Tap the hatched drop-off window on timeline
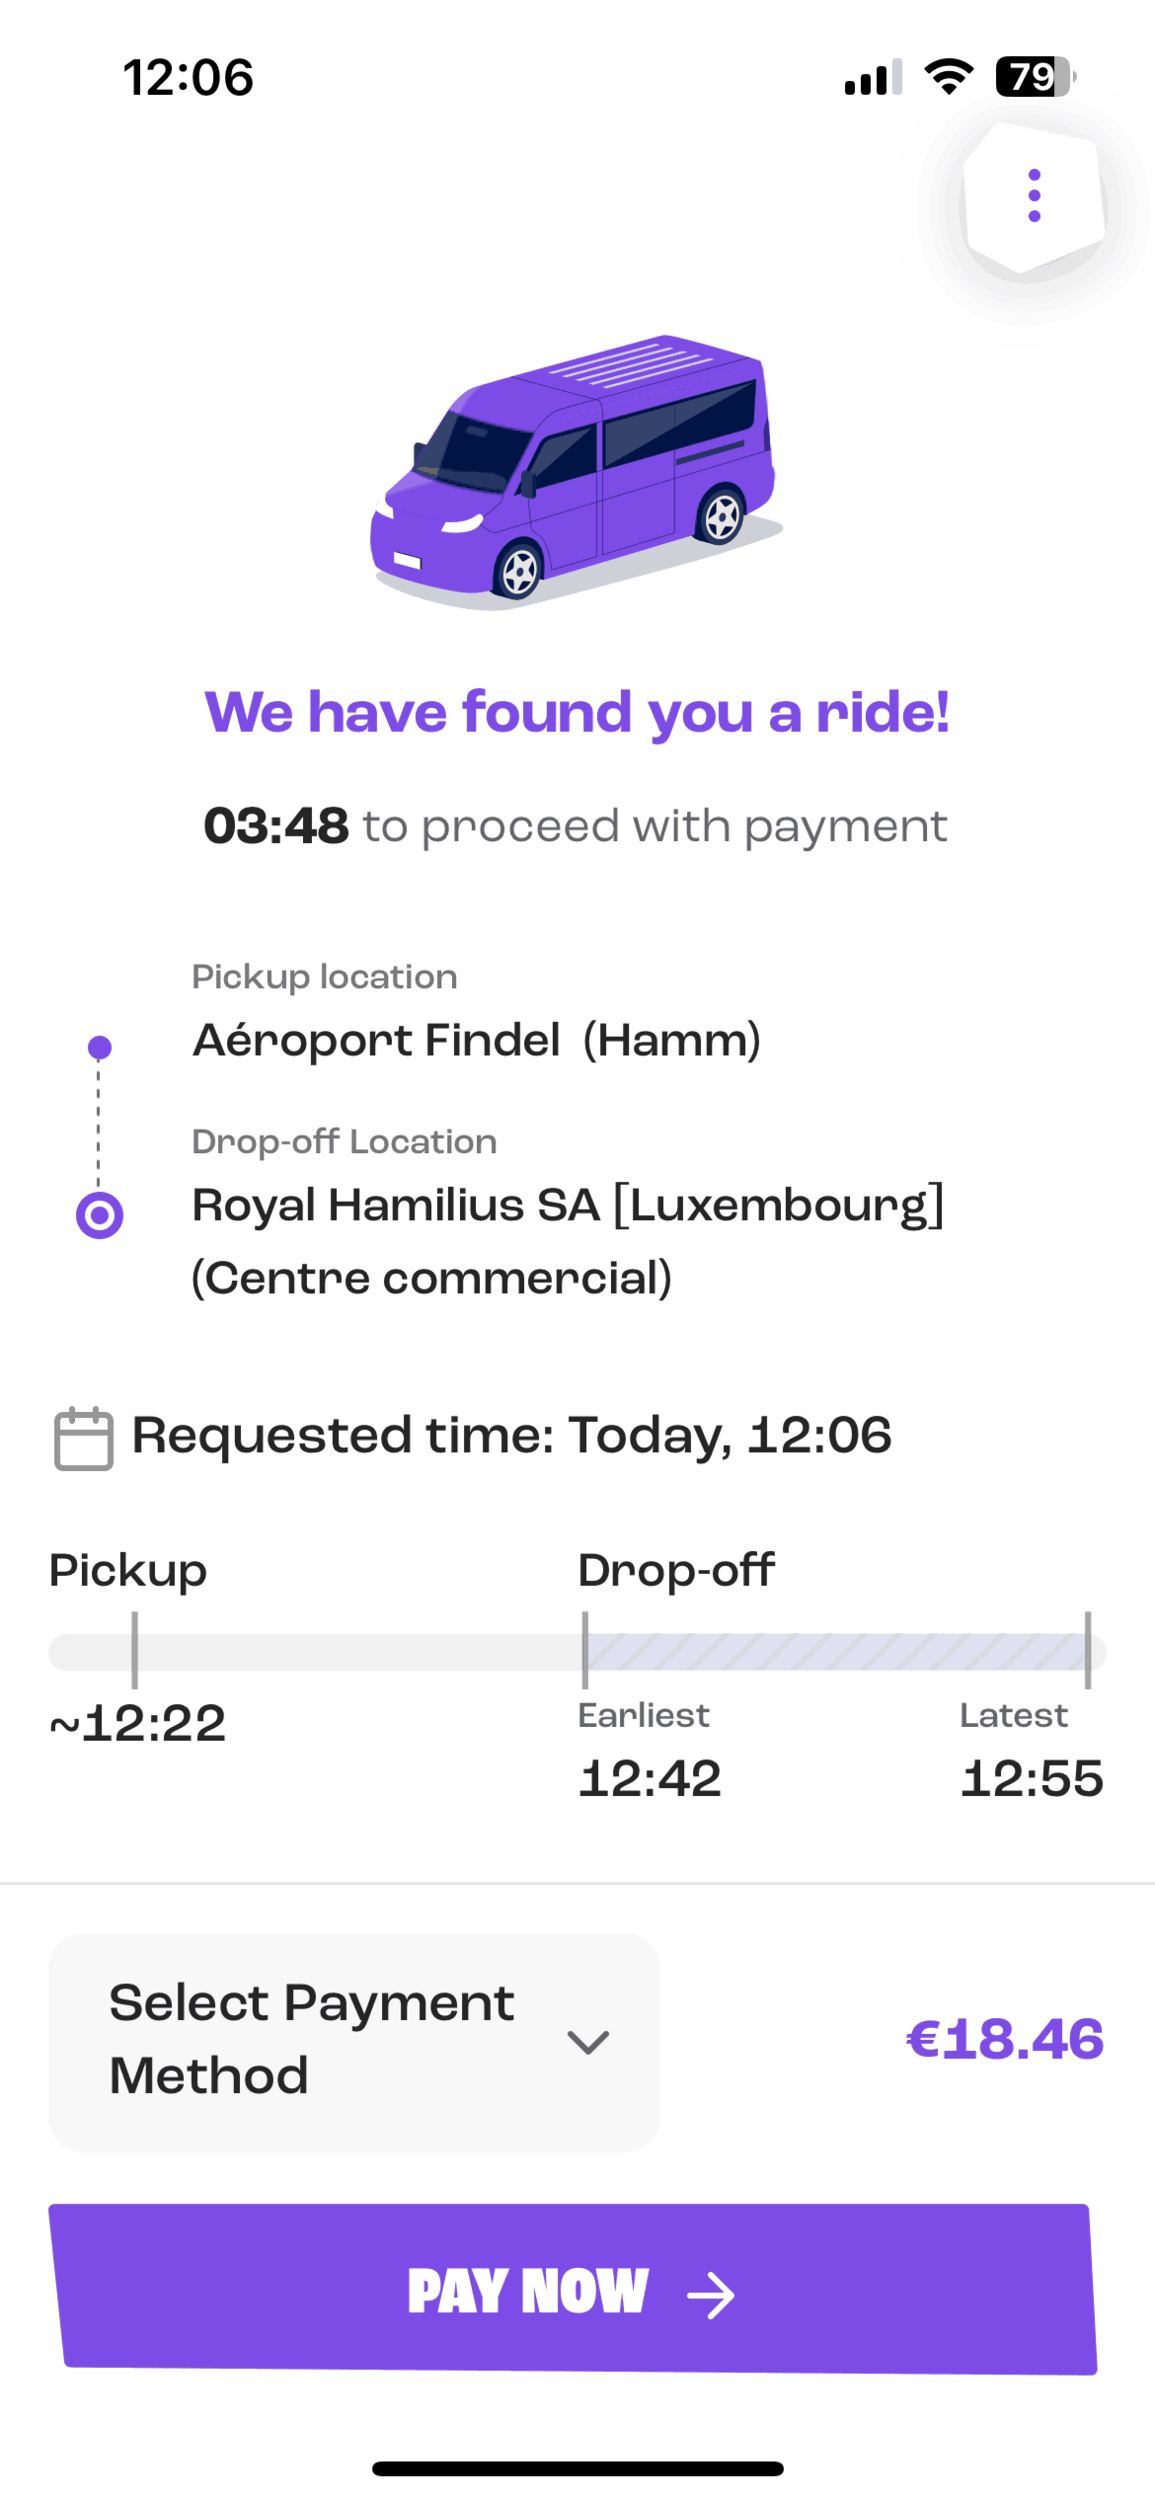1155x2500 pixels. click(x=836, y=1651)
